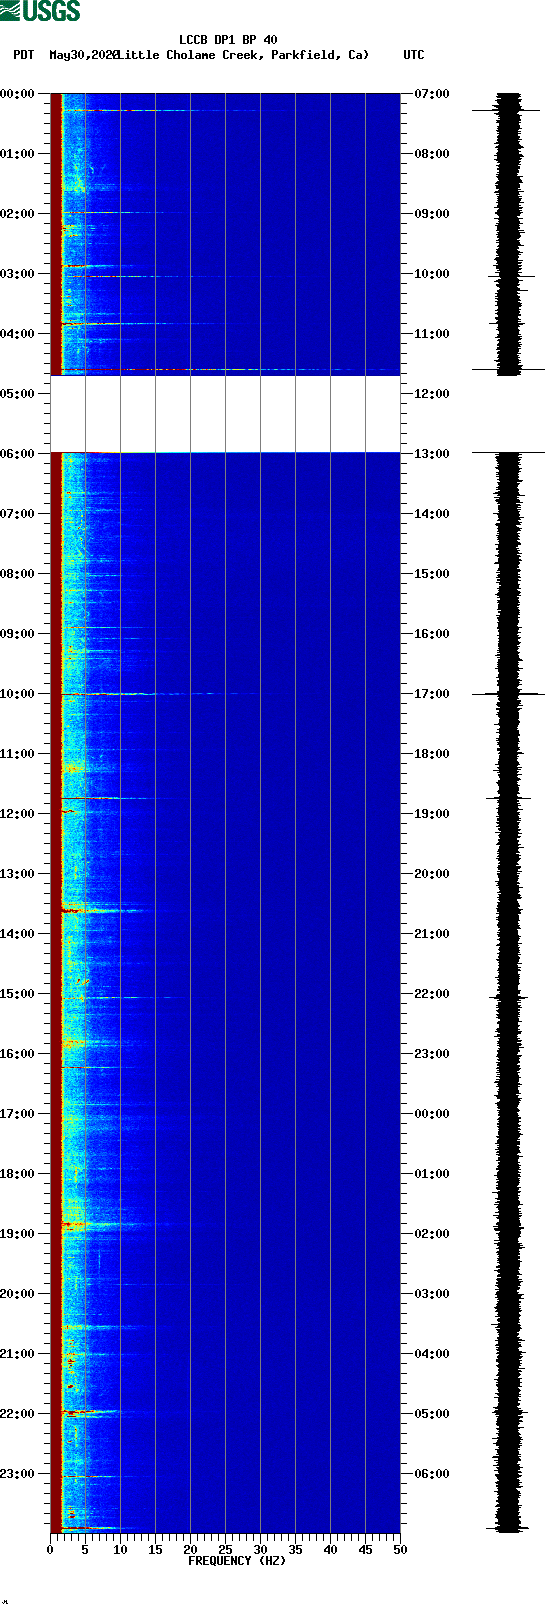Click the 5 Hz frequency tick label
Viewport: 552px width, 1613px height.
tap(85, 1550)
